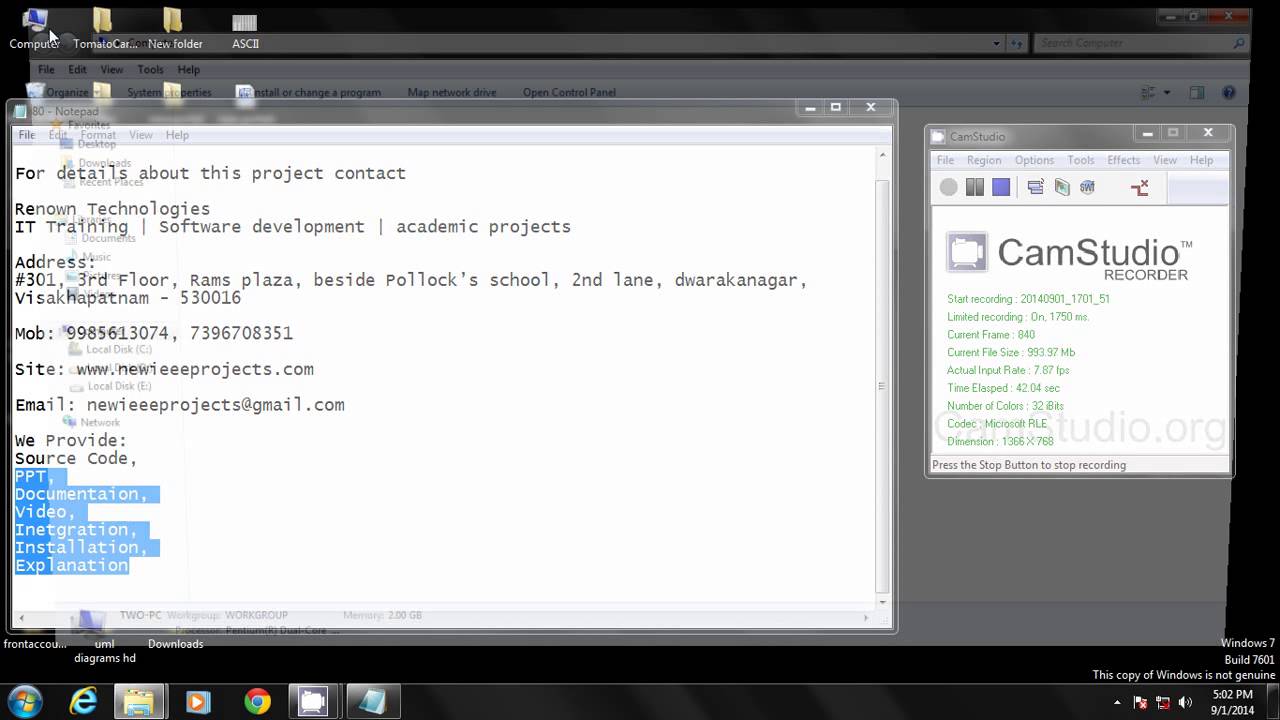Click the Explorer help question-mark icon
This screenshot has width=1280, height=720.
click(1229, 93)
